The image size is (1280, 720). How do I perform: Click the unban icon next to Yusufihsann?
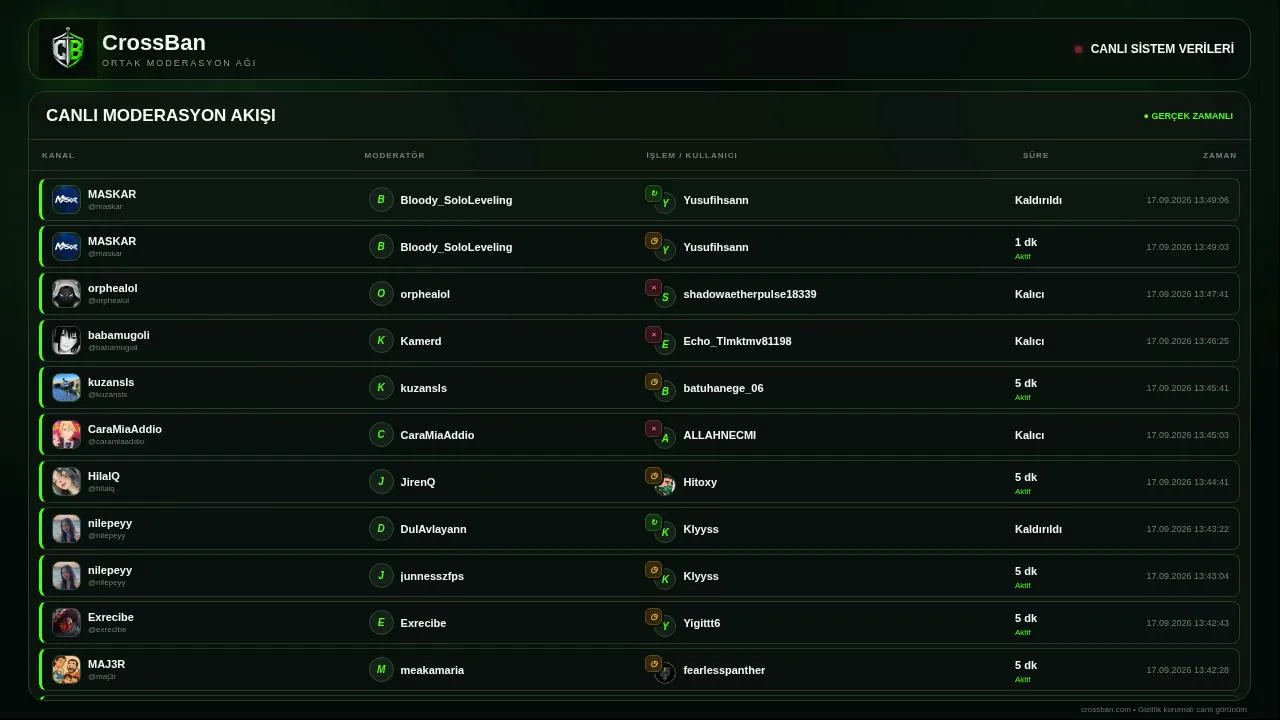coord(653,193)
